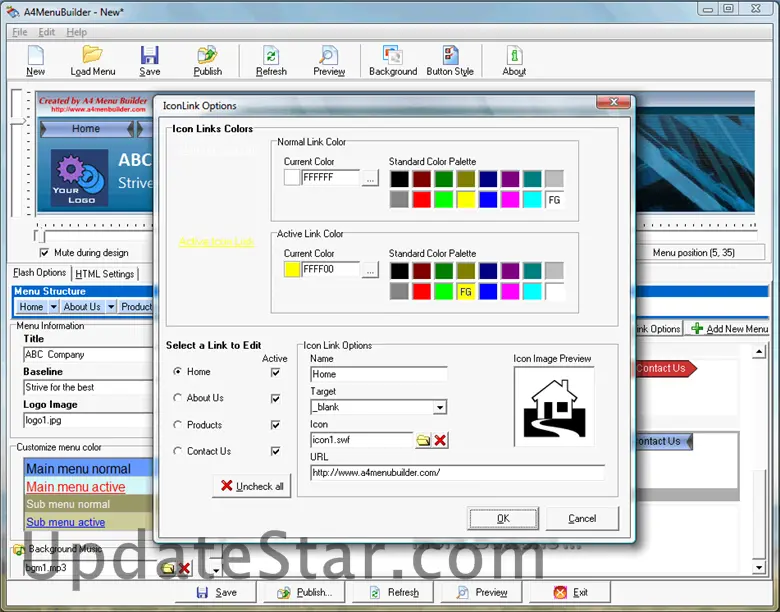Click Refresh in bottom bar

(x=394, y=592)
